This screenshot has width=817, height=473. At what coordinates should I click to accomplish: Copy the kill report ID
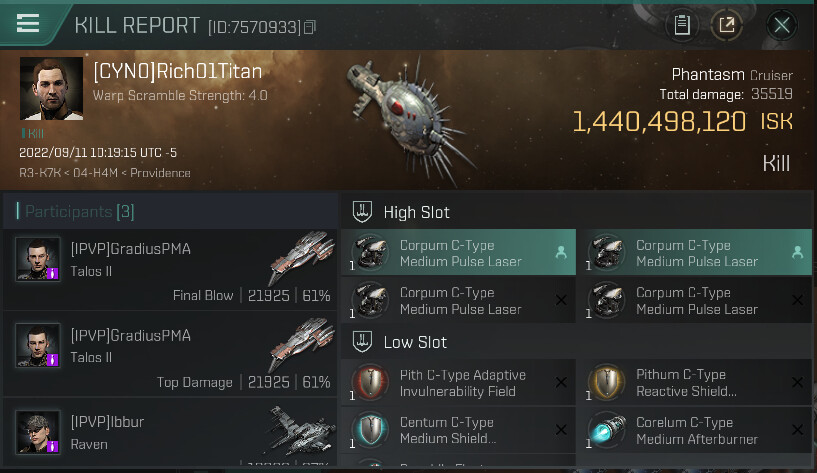(x=310, y=27)
